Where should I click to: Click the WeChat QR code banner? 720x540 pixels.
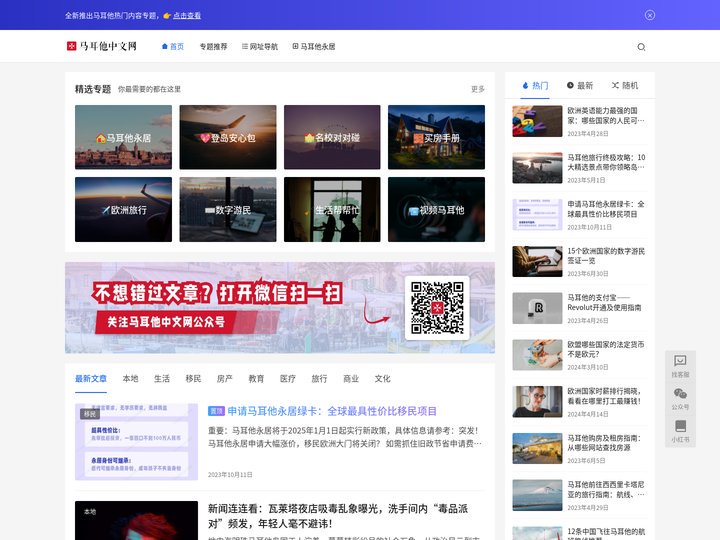(280, 308)
